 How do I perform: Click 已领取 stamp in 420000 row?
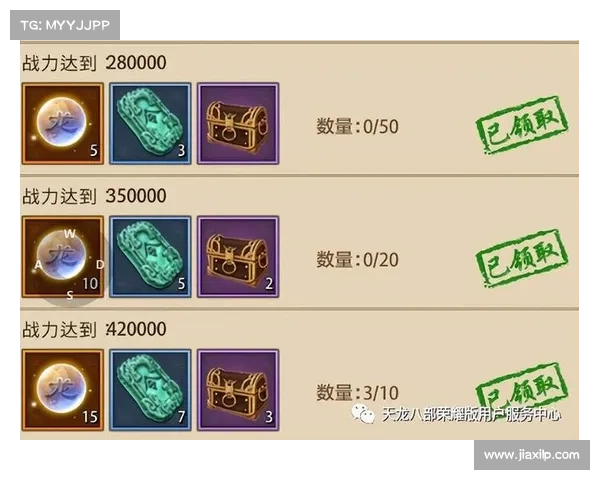pyautogui.click(x=522, y=387)
